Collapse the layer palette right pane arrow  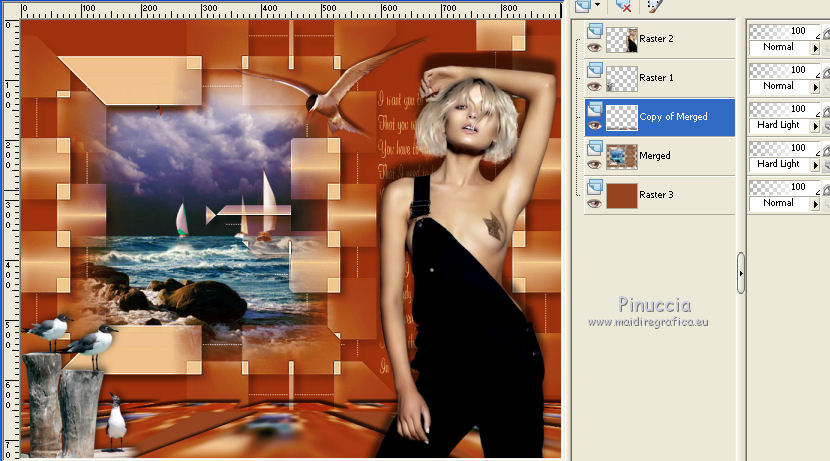tap(741, 273)
